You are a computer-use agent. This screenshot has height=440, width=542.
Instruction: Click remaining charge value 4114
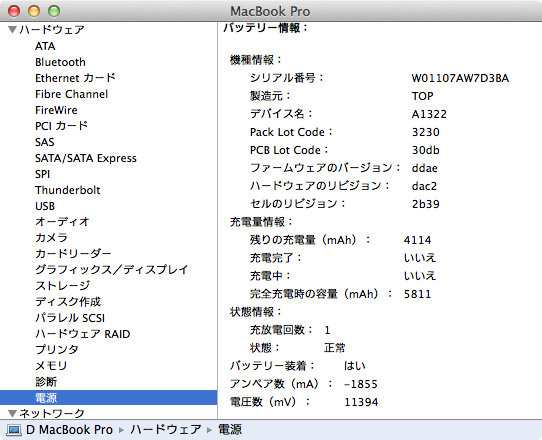417,240
